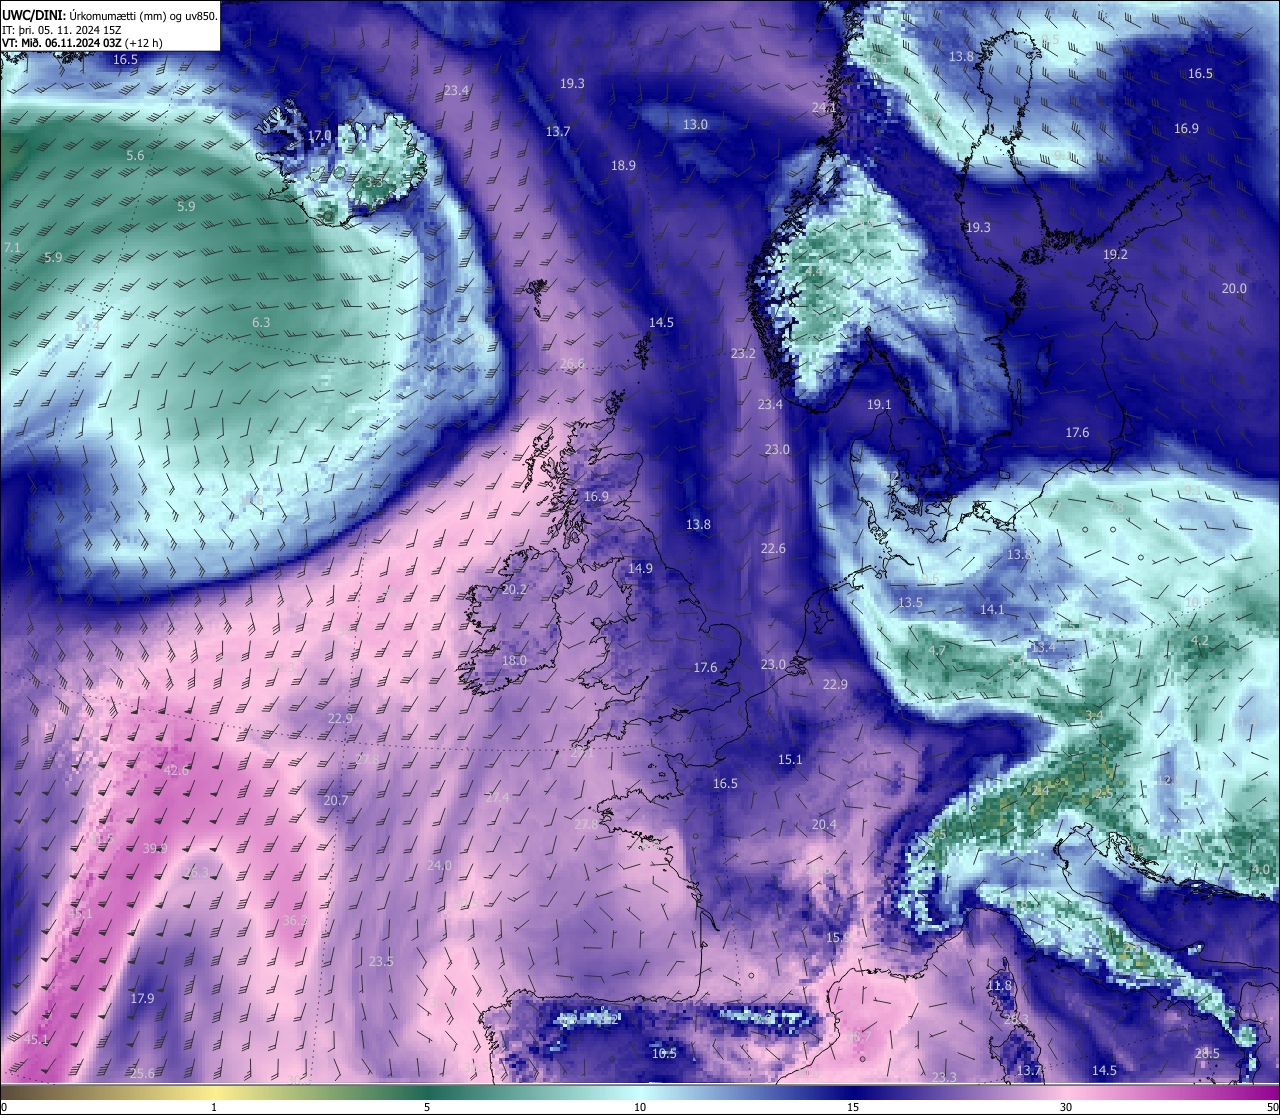The width and height of the screenshot is (1280, 1115).
Task: Click the 10 tick label on color scale
Action: (x=640, y=1107)
